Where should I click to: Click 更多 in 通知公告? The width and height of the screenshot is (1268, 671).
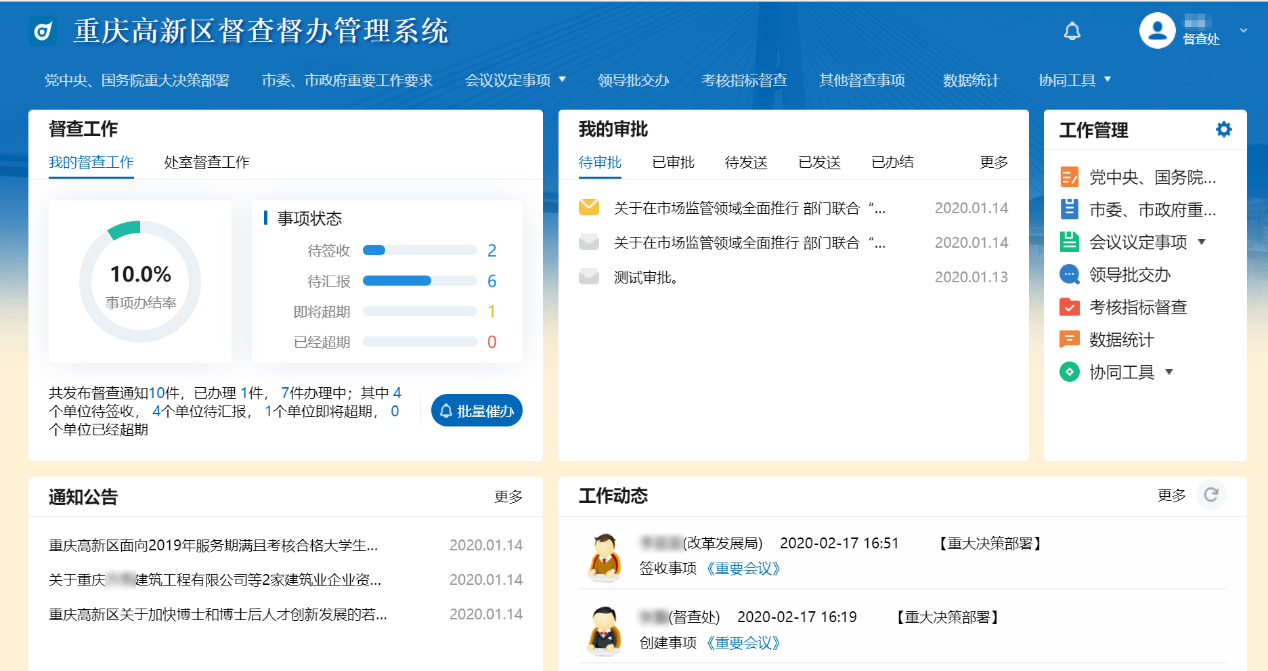[x=508, y=496]
